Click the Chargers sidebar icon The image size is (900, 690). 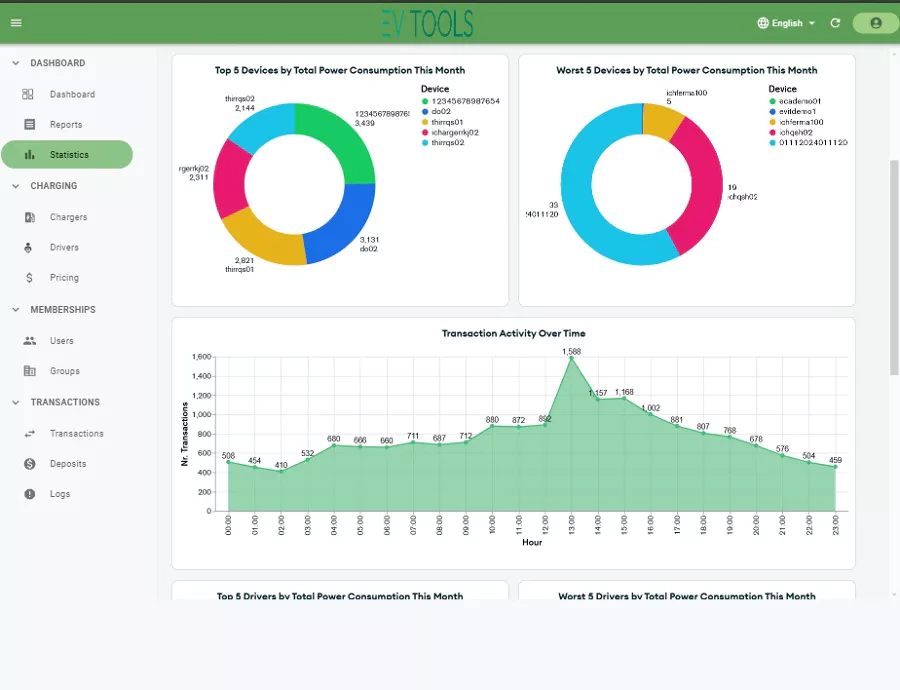click(x=29, y=217)
